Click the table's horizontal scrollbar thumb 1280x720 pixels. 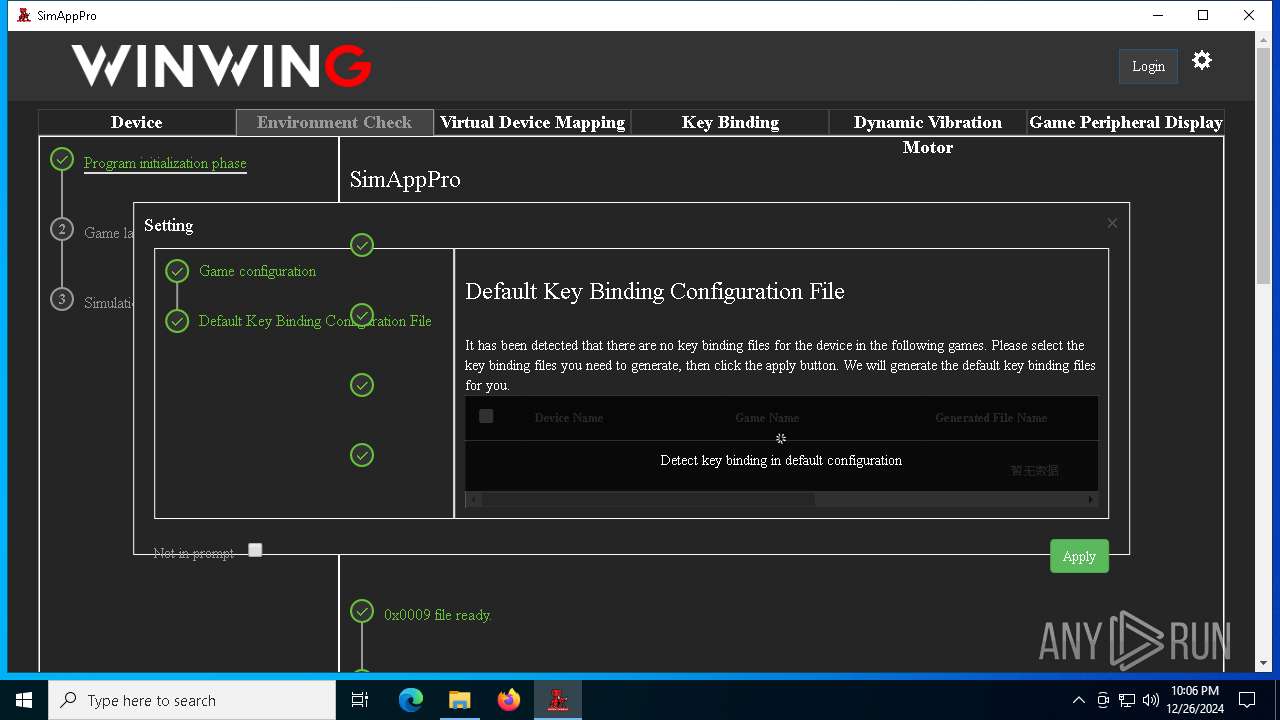pyautogui.click(x=649, y=499)
